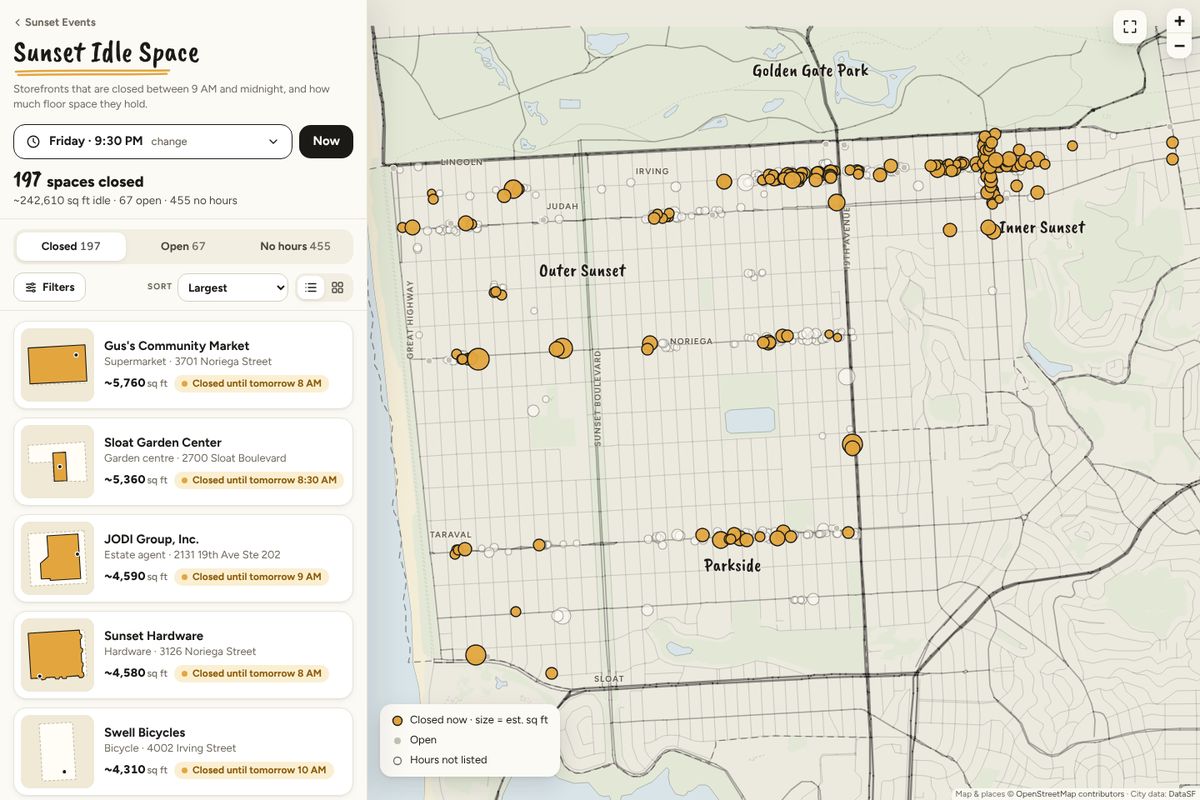Viewport: 1200px width, 800px height.
Task: Click 'Closed until tomorrow 10 AM' badge
Action: [x=254, y=770]
